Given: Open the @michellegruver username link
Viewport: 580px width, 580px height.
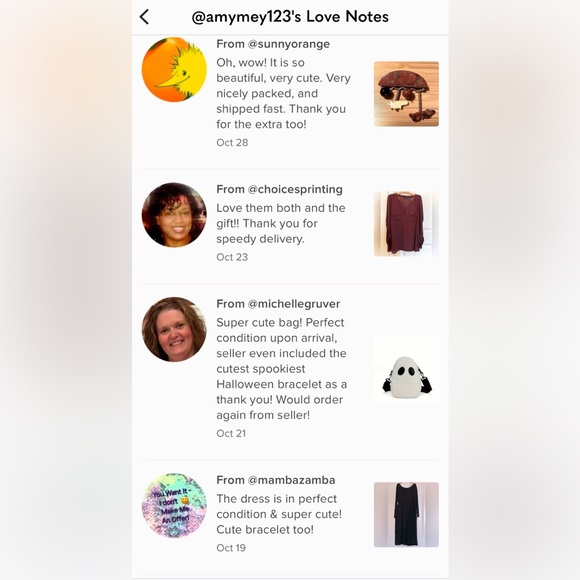Looking at the screenshot, I should point(294,304).
